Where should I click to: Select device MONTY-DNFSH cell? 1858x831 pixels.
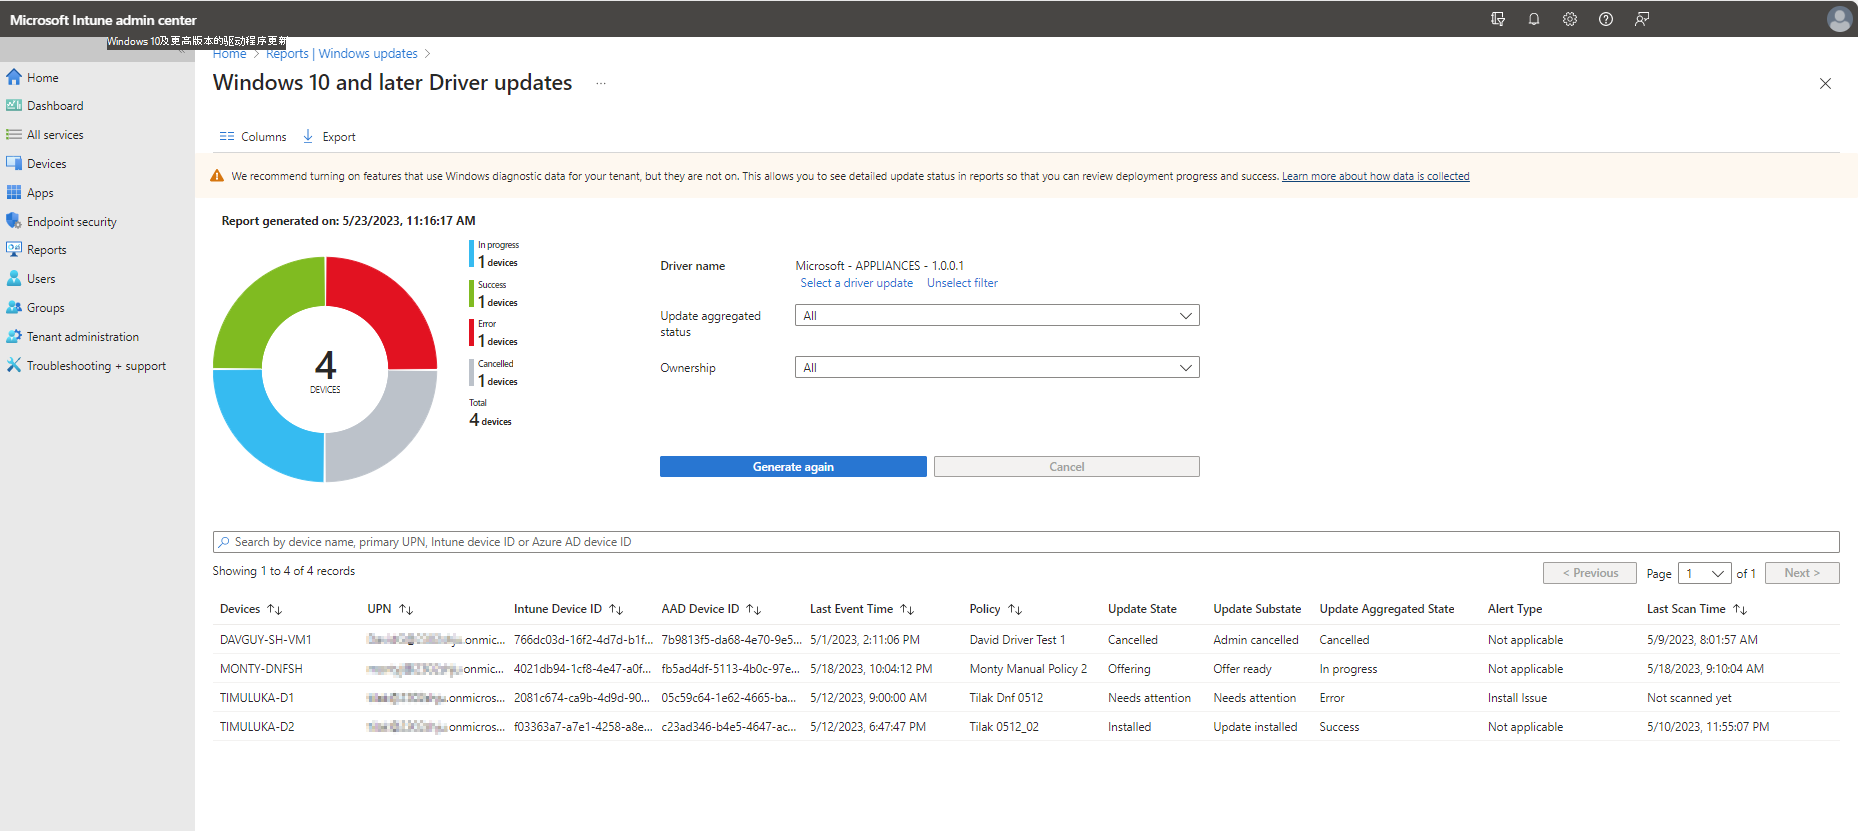261,669
